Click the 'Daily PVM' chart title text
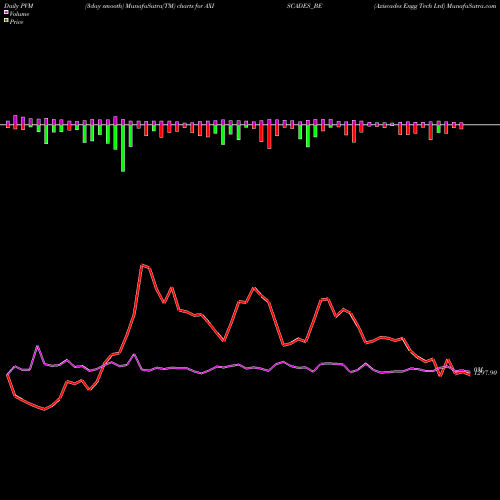Image resolution: width=500 pixels, height=500 pixels. click(x=19, y=6)
